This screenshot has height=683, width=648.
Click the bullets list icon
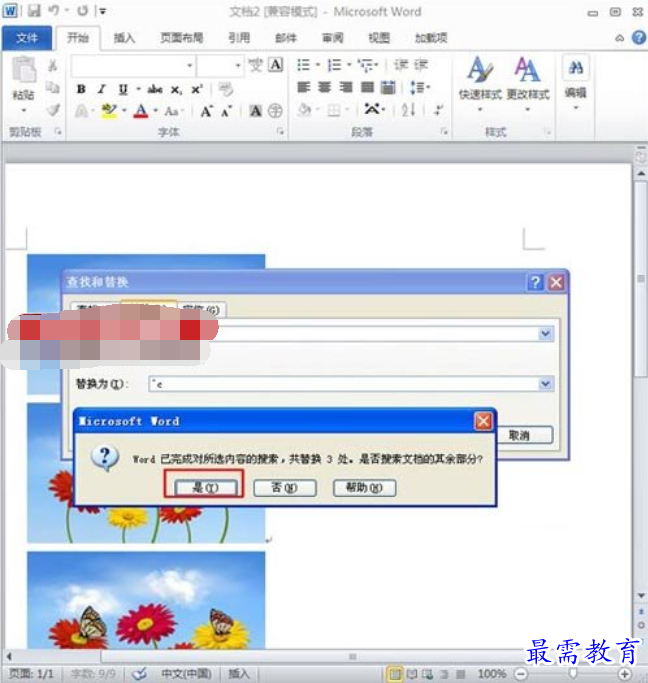[x=304, y=65]
